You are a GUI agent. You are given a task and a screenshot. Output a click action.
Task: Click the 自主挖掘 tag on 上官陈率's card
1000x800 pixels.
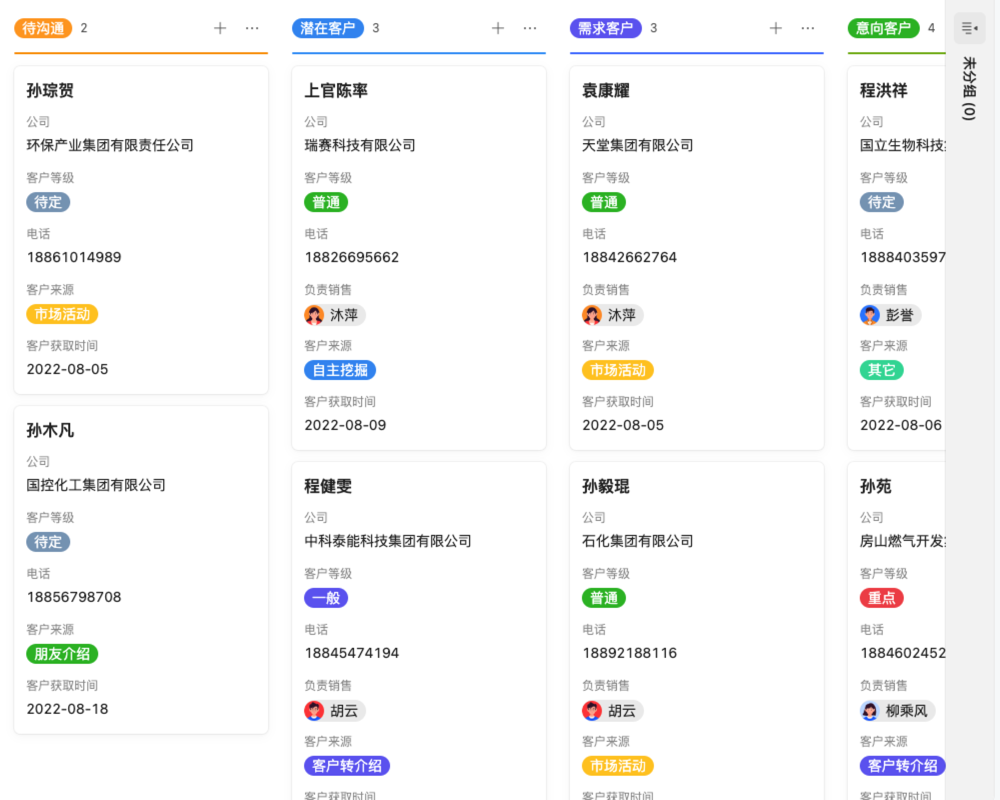(x=339, y=370)
